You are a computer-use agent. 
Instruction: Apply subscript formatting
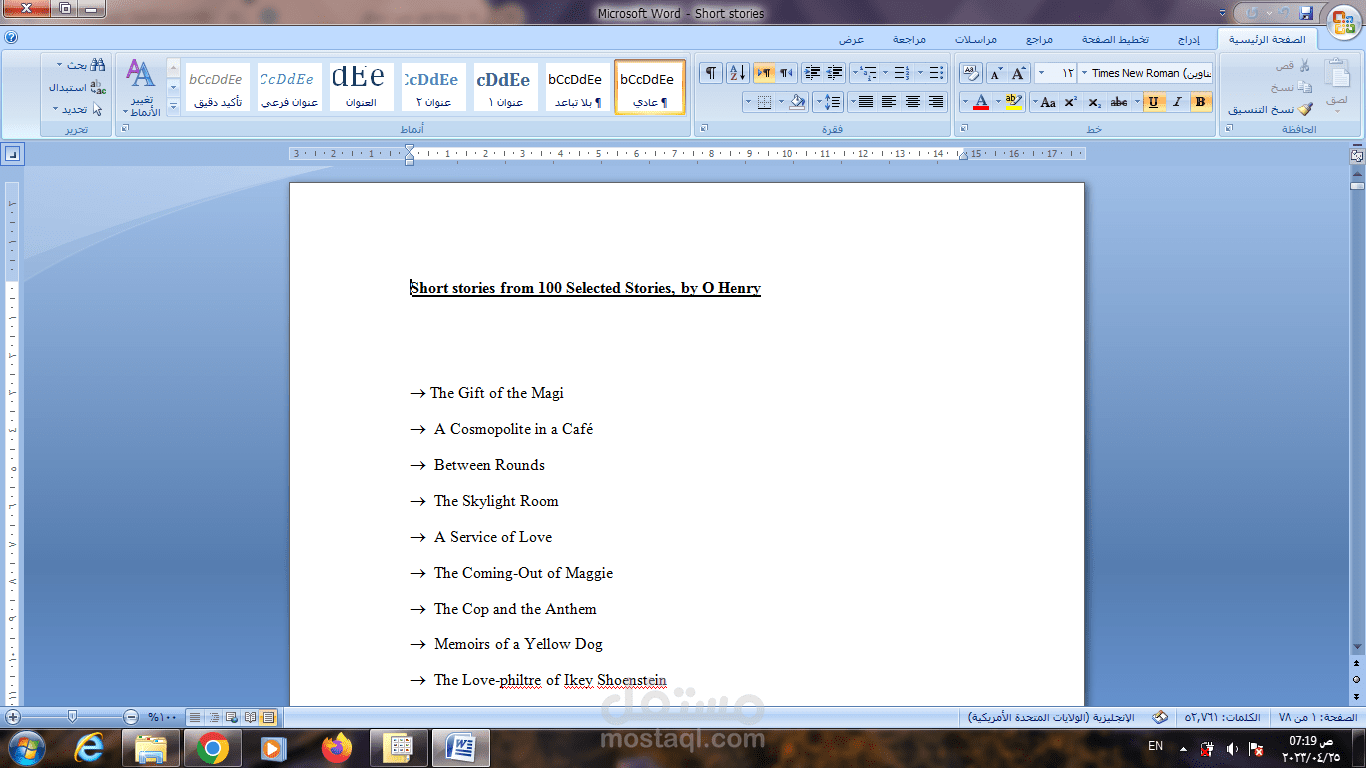[1094, 101]
